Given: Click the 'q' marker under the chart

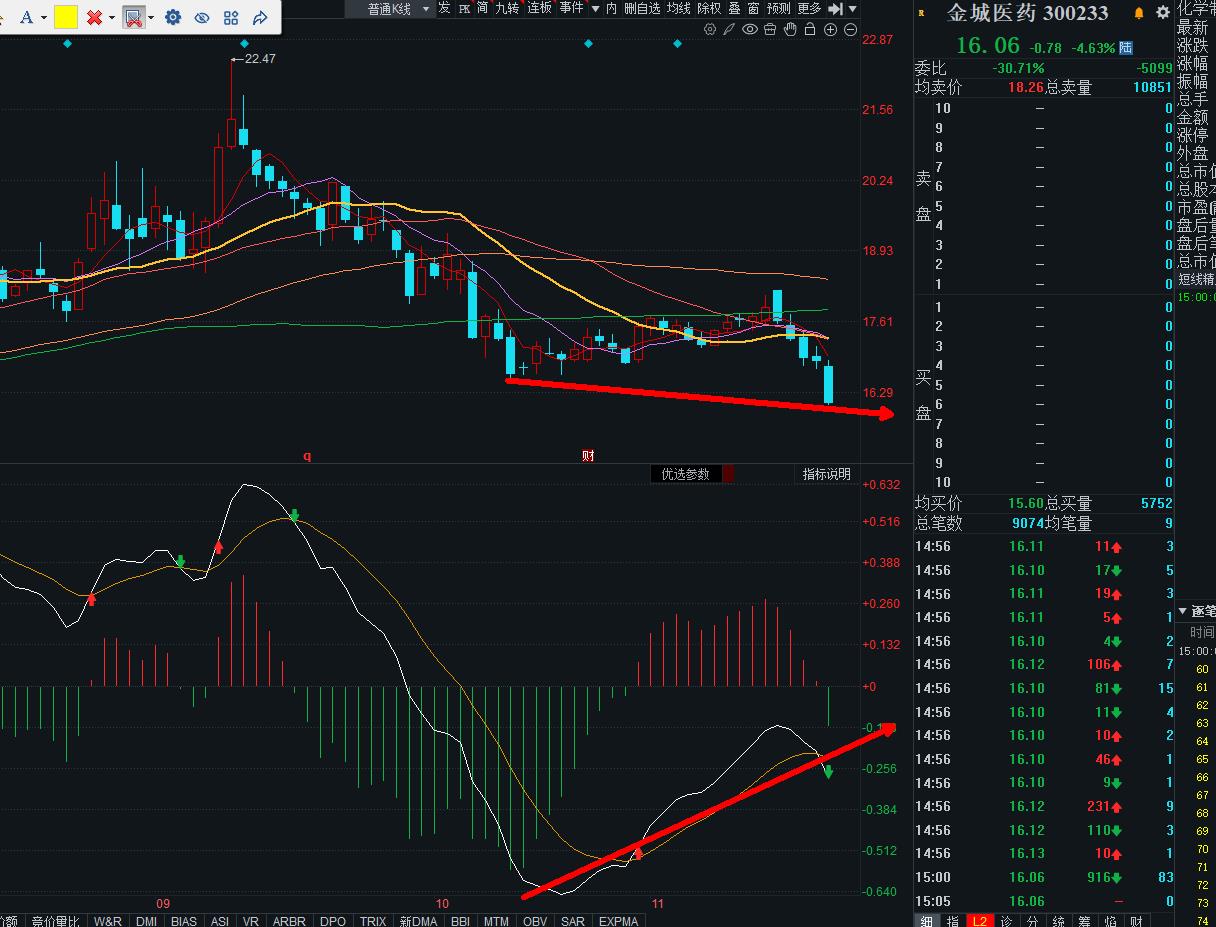Looking at the screenshot, I should click(307, 456).
